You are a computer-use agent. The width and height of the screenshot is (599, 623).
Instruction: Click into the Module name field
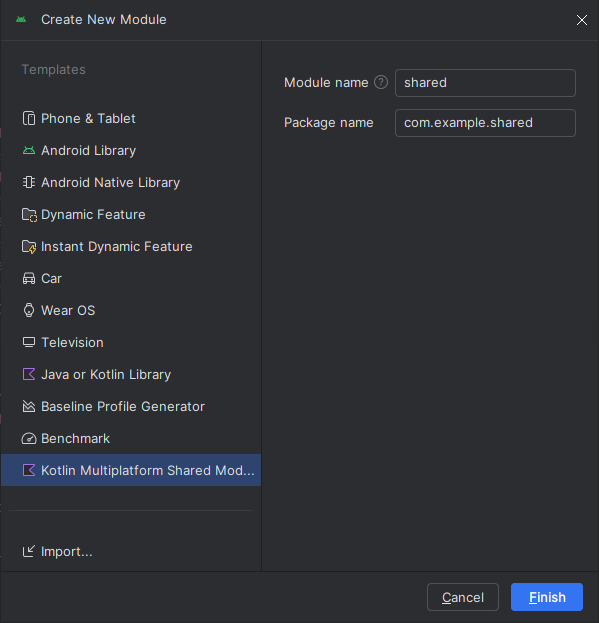[x=485, y=83]
